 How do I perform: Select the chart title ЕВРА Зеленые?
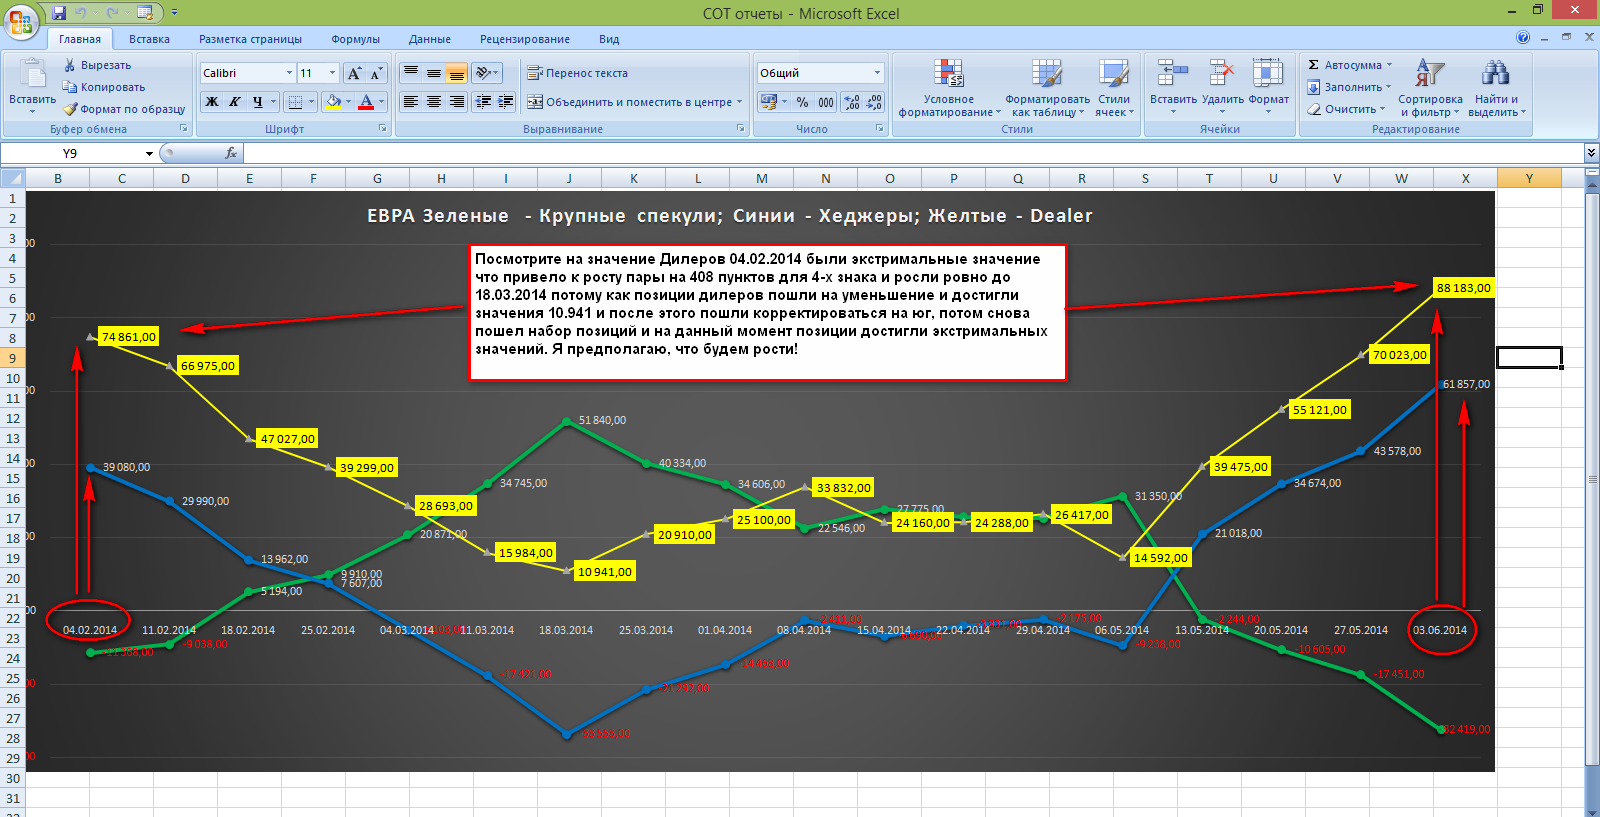[x=729, y=216]
